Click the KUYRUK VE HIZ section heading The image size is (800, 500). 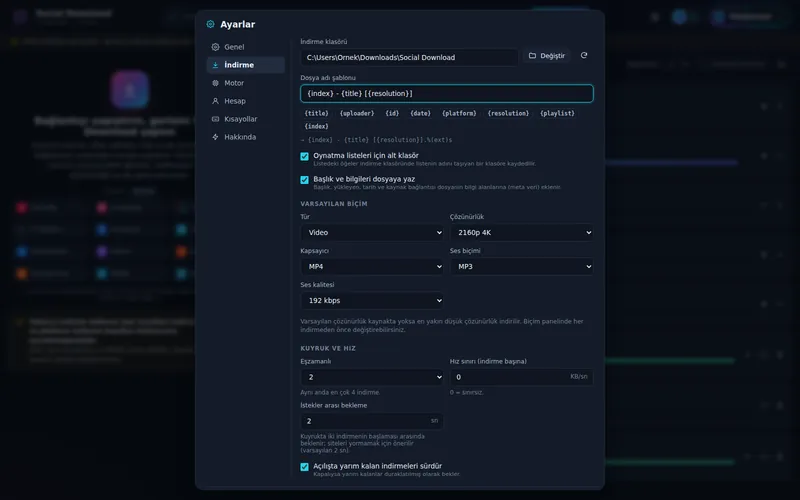[328, 348]
